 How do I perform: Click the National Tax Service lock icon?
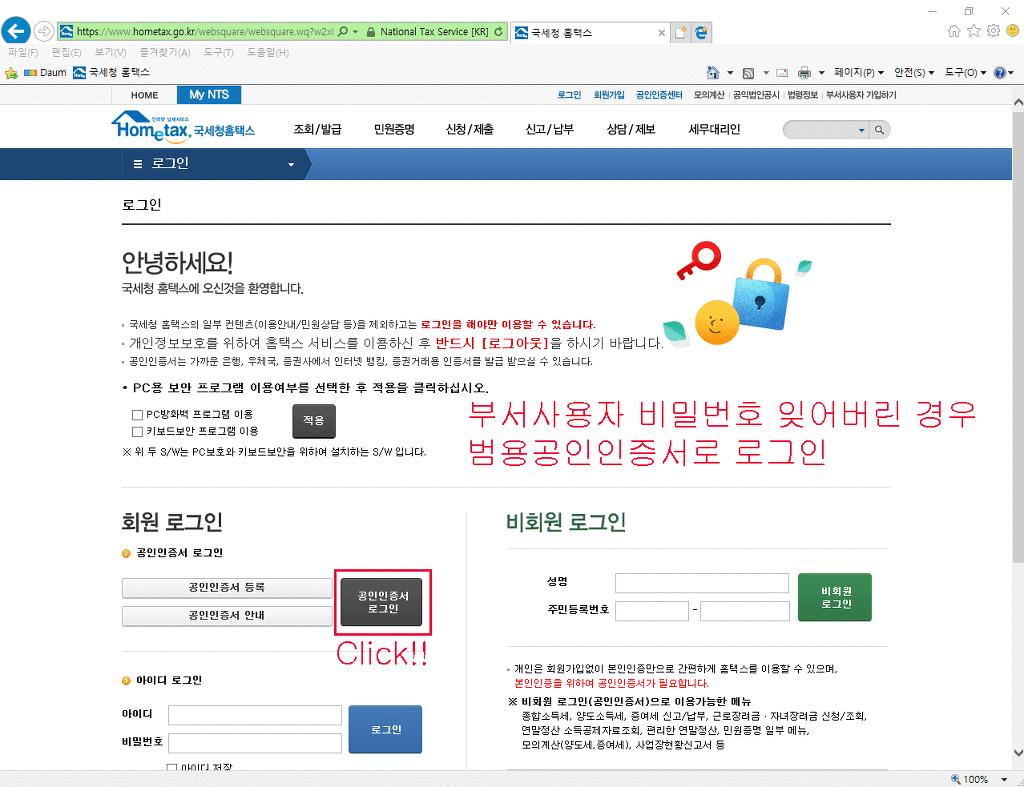pos(371,31)
